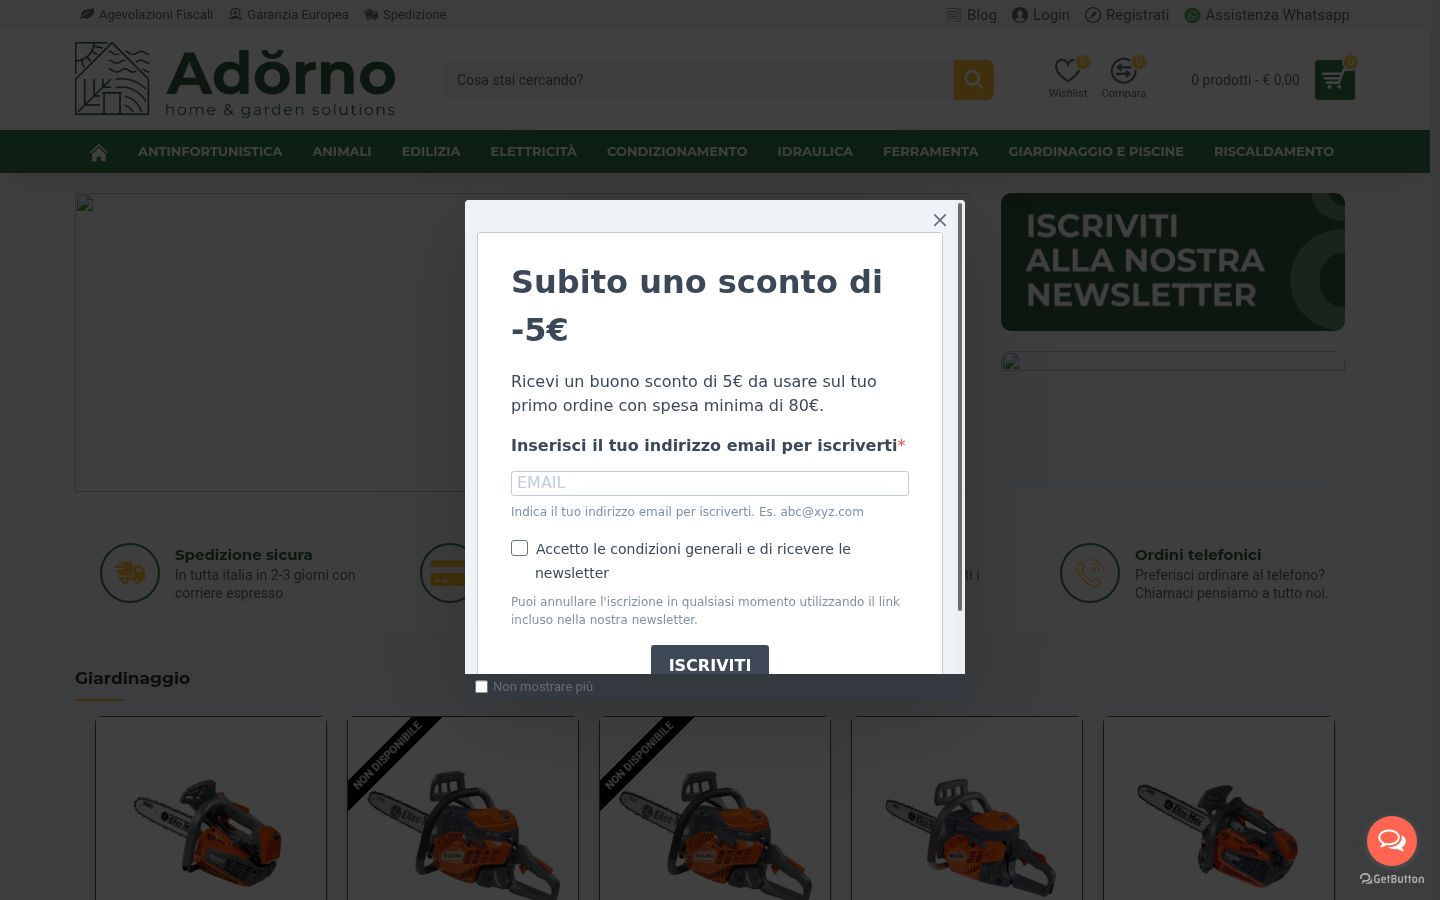The width and height of the screenshot is (1440, 900).
Task: Open the ANTINFORTUNISTICA menu
Action: 210,152
